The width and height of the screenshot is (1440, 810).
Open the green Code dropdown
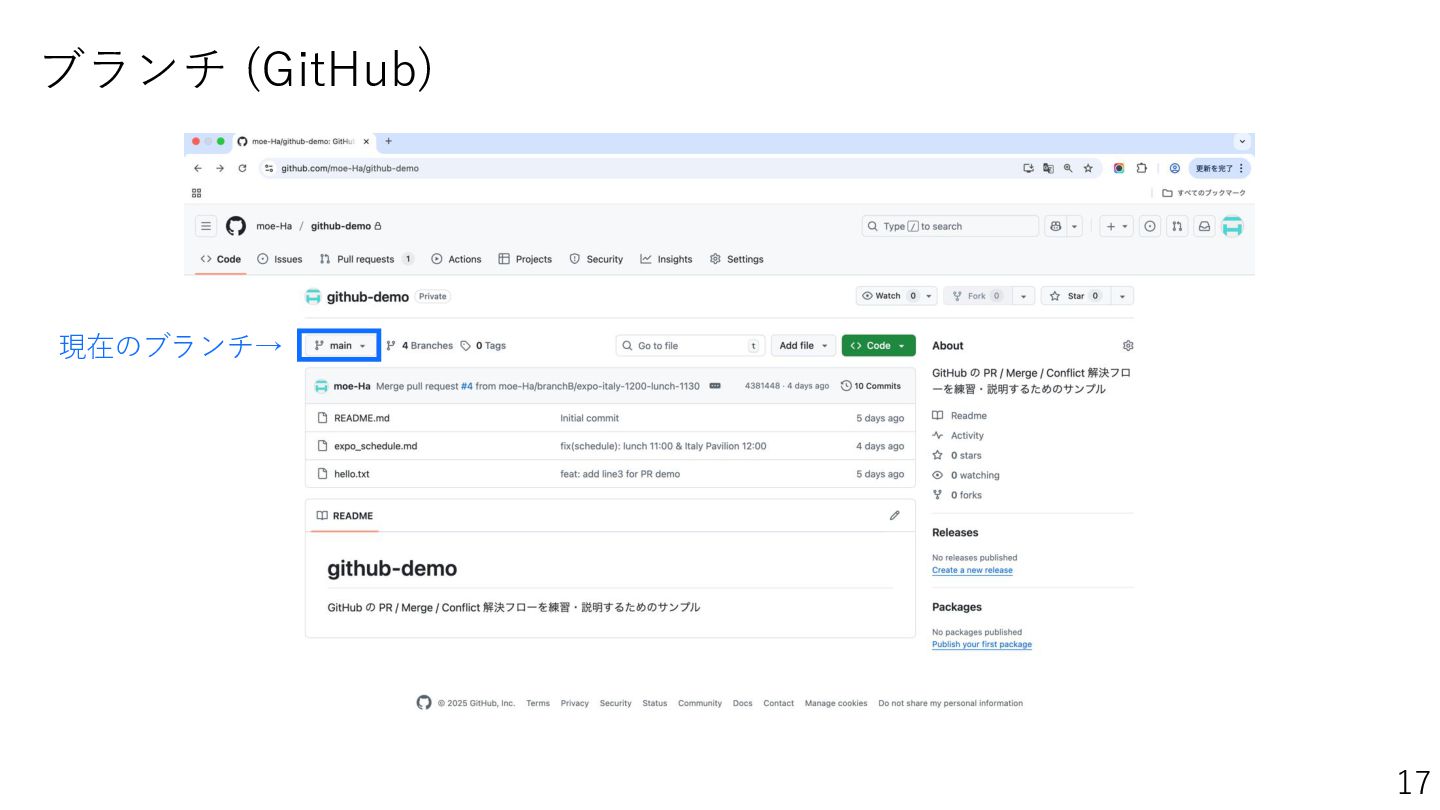tap(878, 346)
